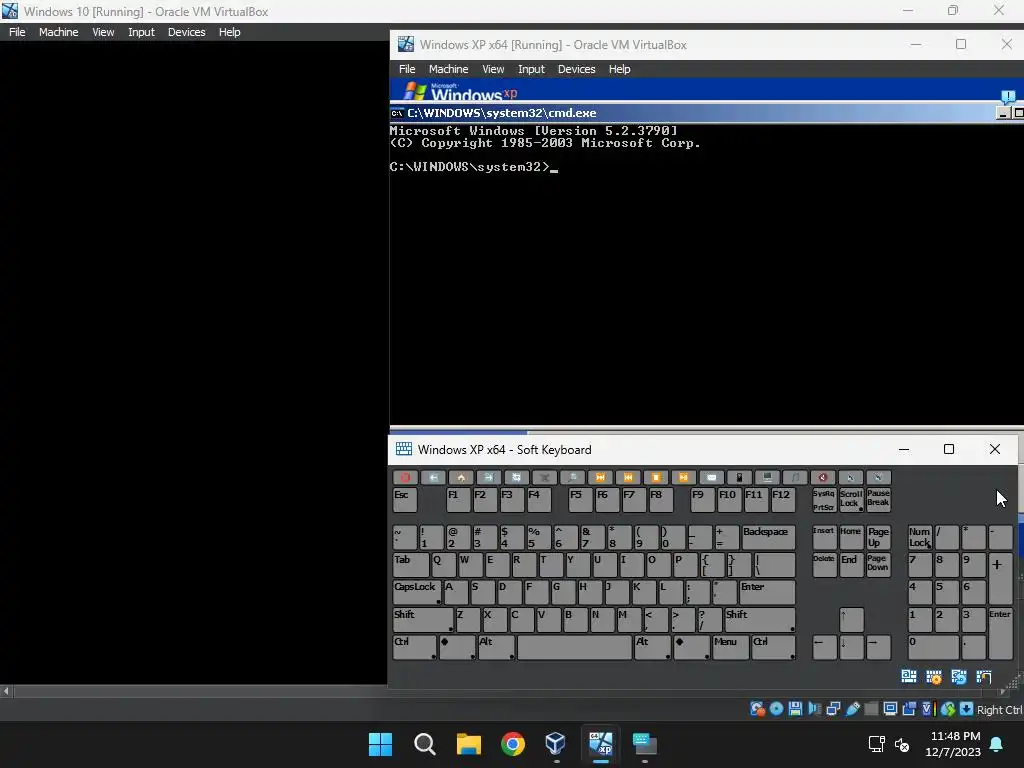The width and height of the screenshot is (1024, 768).
Task: Click the browser Back multimedia key on soft keyboard
Action: (x=433, y=477)
